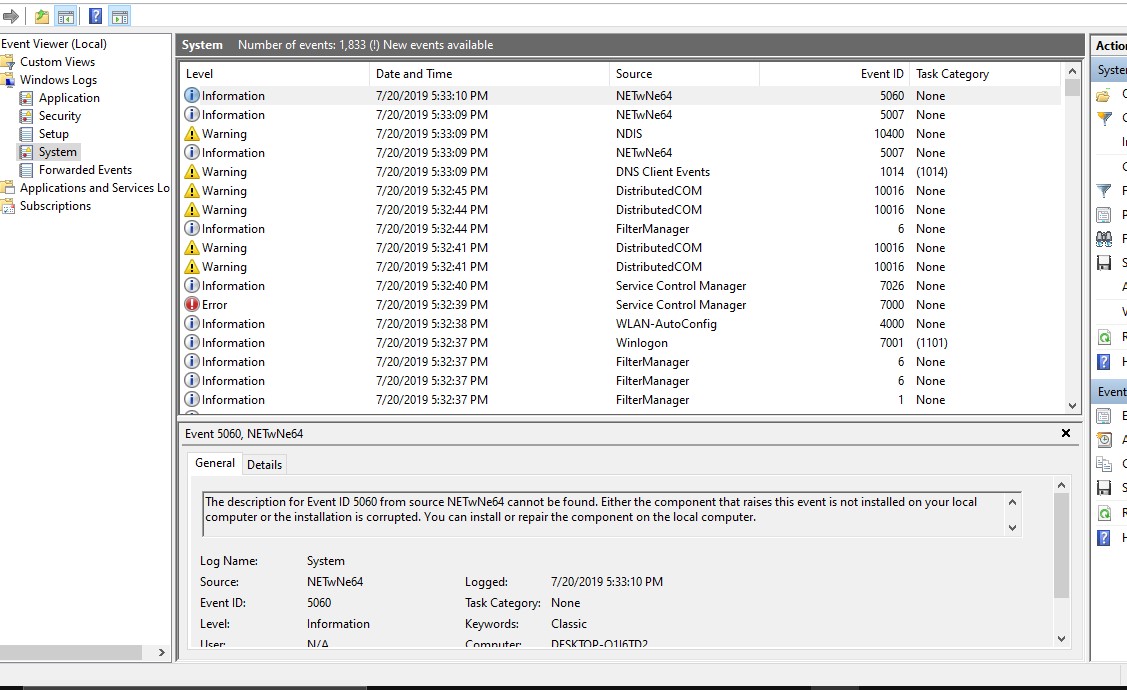Click the Up One Level folder icon
1127x690 pixels.
coord(41,16)
